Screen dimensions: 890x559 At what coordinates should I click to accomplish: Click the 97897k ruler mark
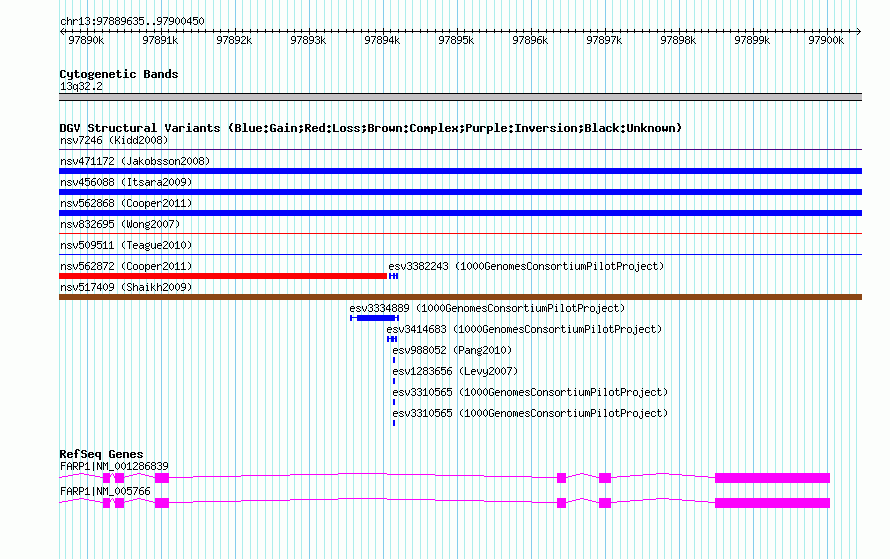point(604,40)
